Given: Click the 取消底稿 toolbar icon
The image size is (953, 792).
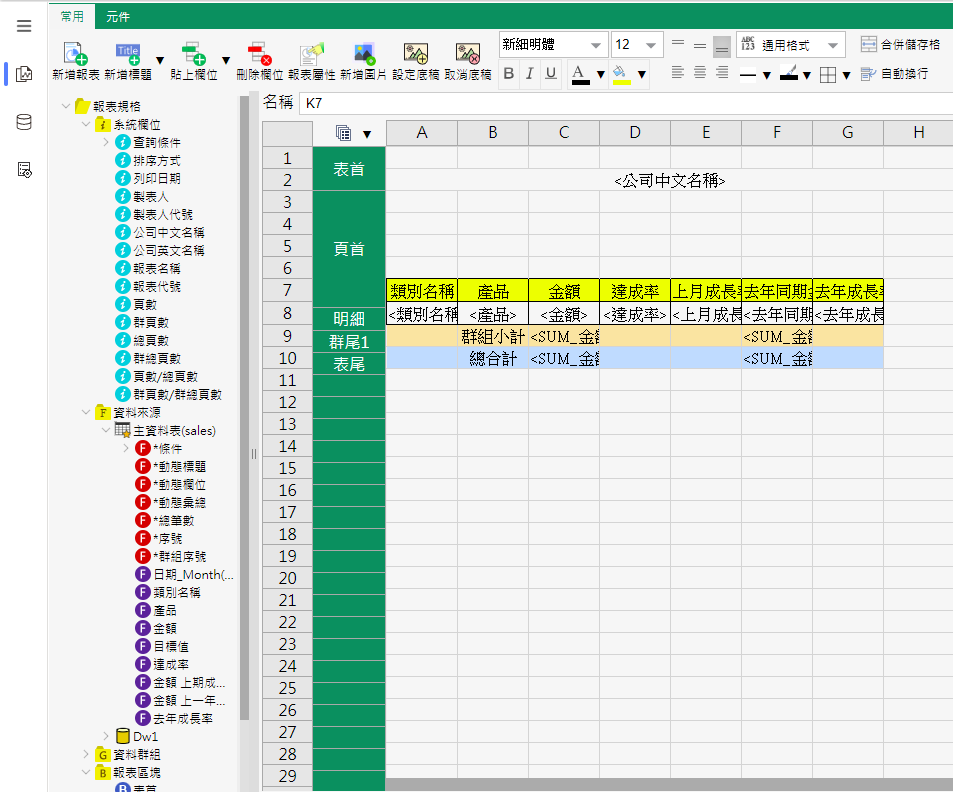Looking at the screenshot, I should click(468, 61).
